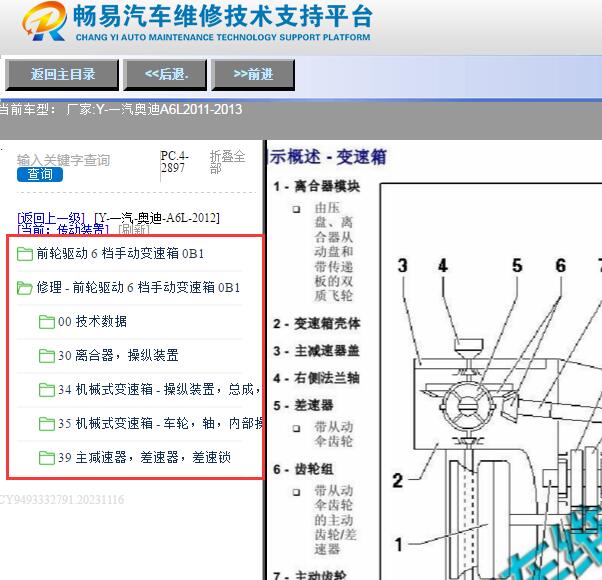Click folder icon beside 前轮驱动 6 档手动变速箱 0B1
Image resolution: width=602 pixels, height=580 pixels.
(x=25, y=254)
